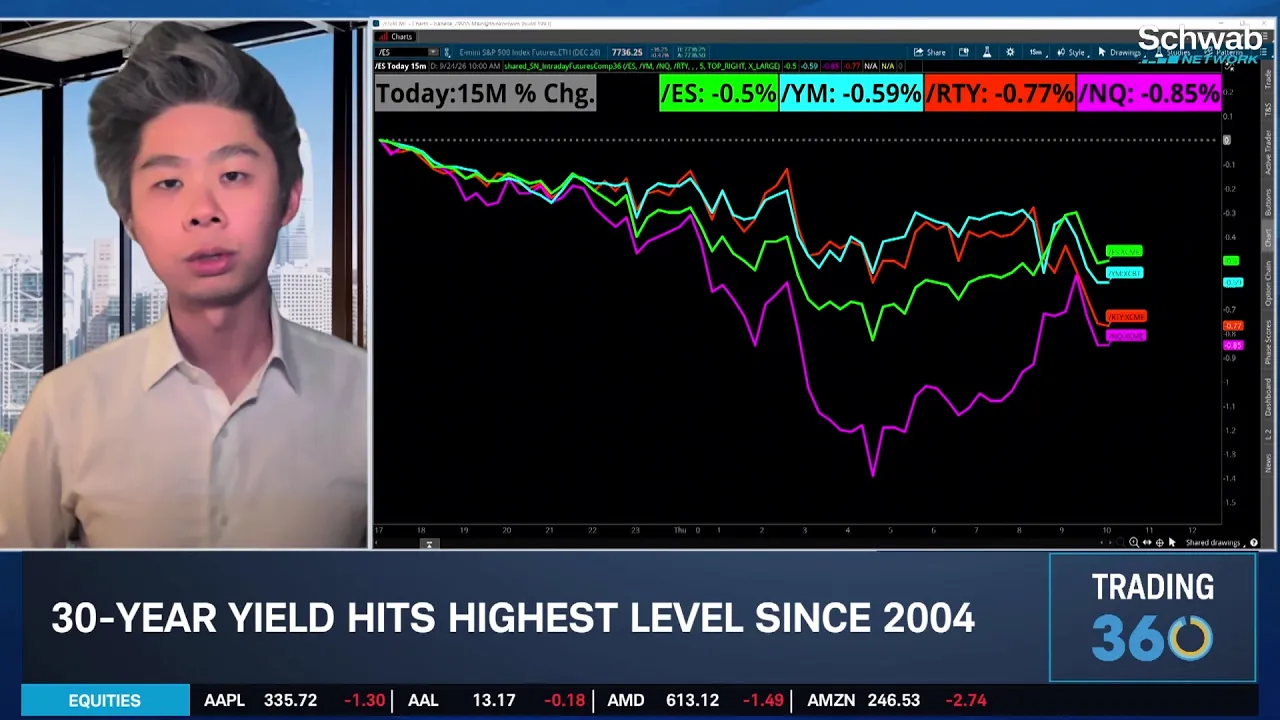
Task: Expand the symbol selector dropdown arrow
Action: [433, 52]
